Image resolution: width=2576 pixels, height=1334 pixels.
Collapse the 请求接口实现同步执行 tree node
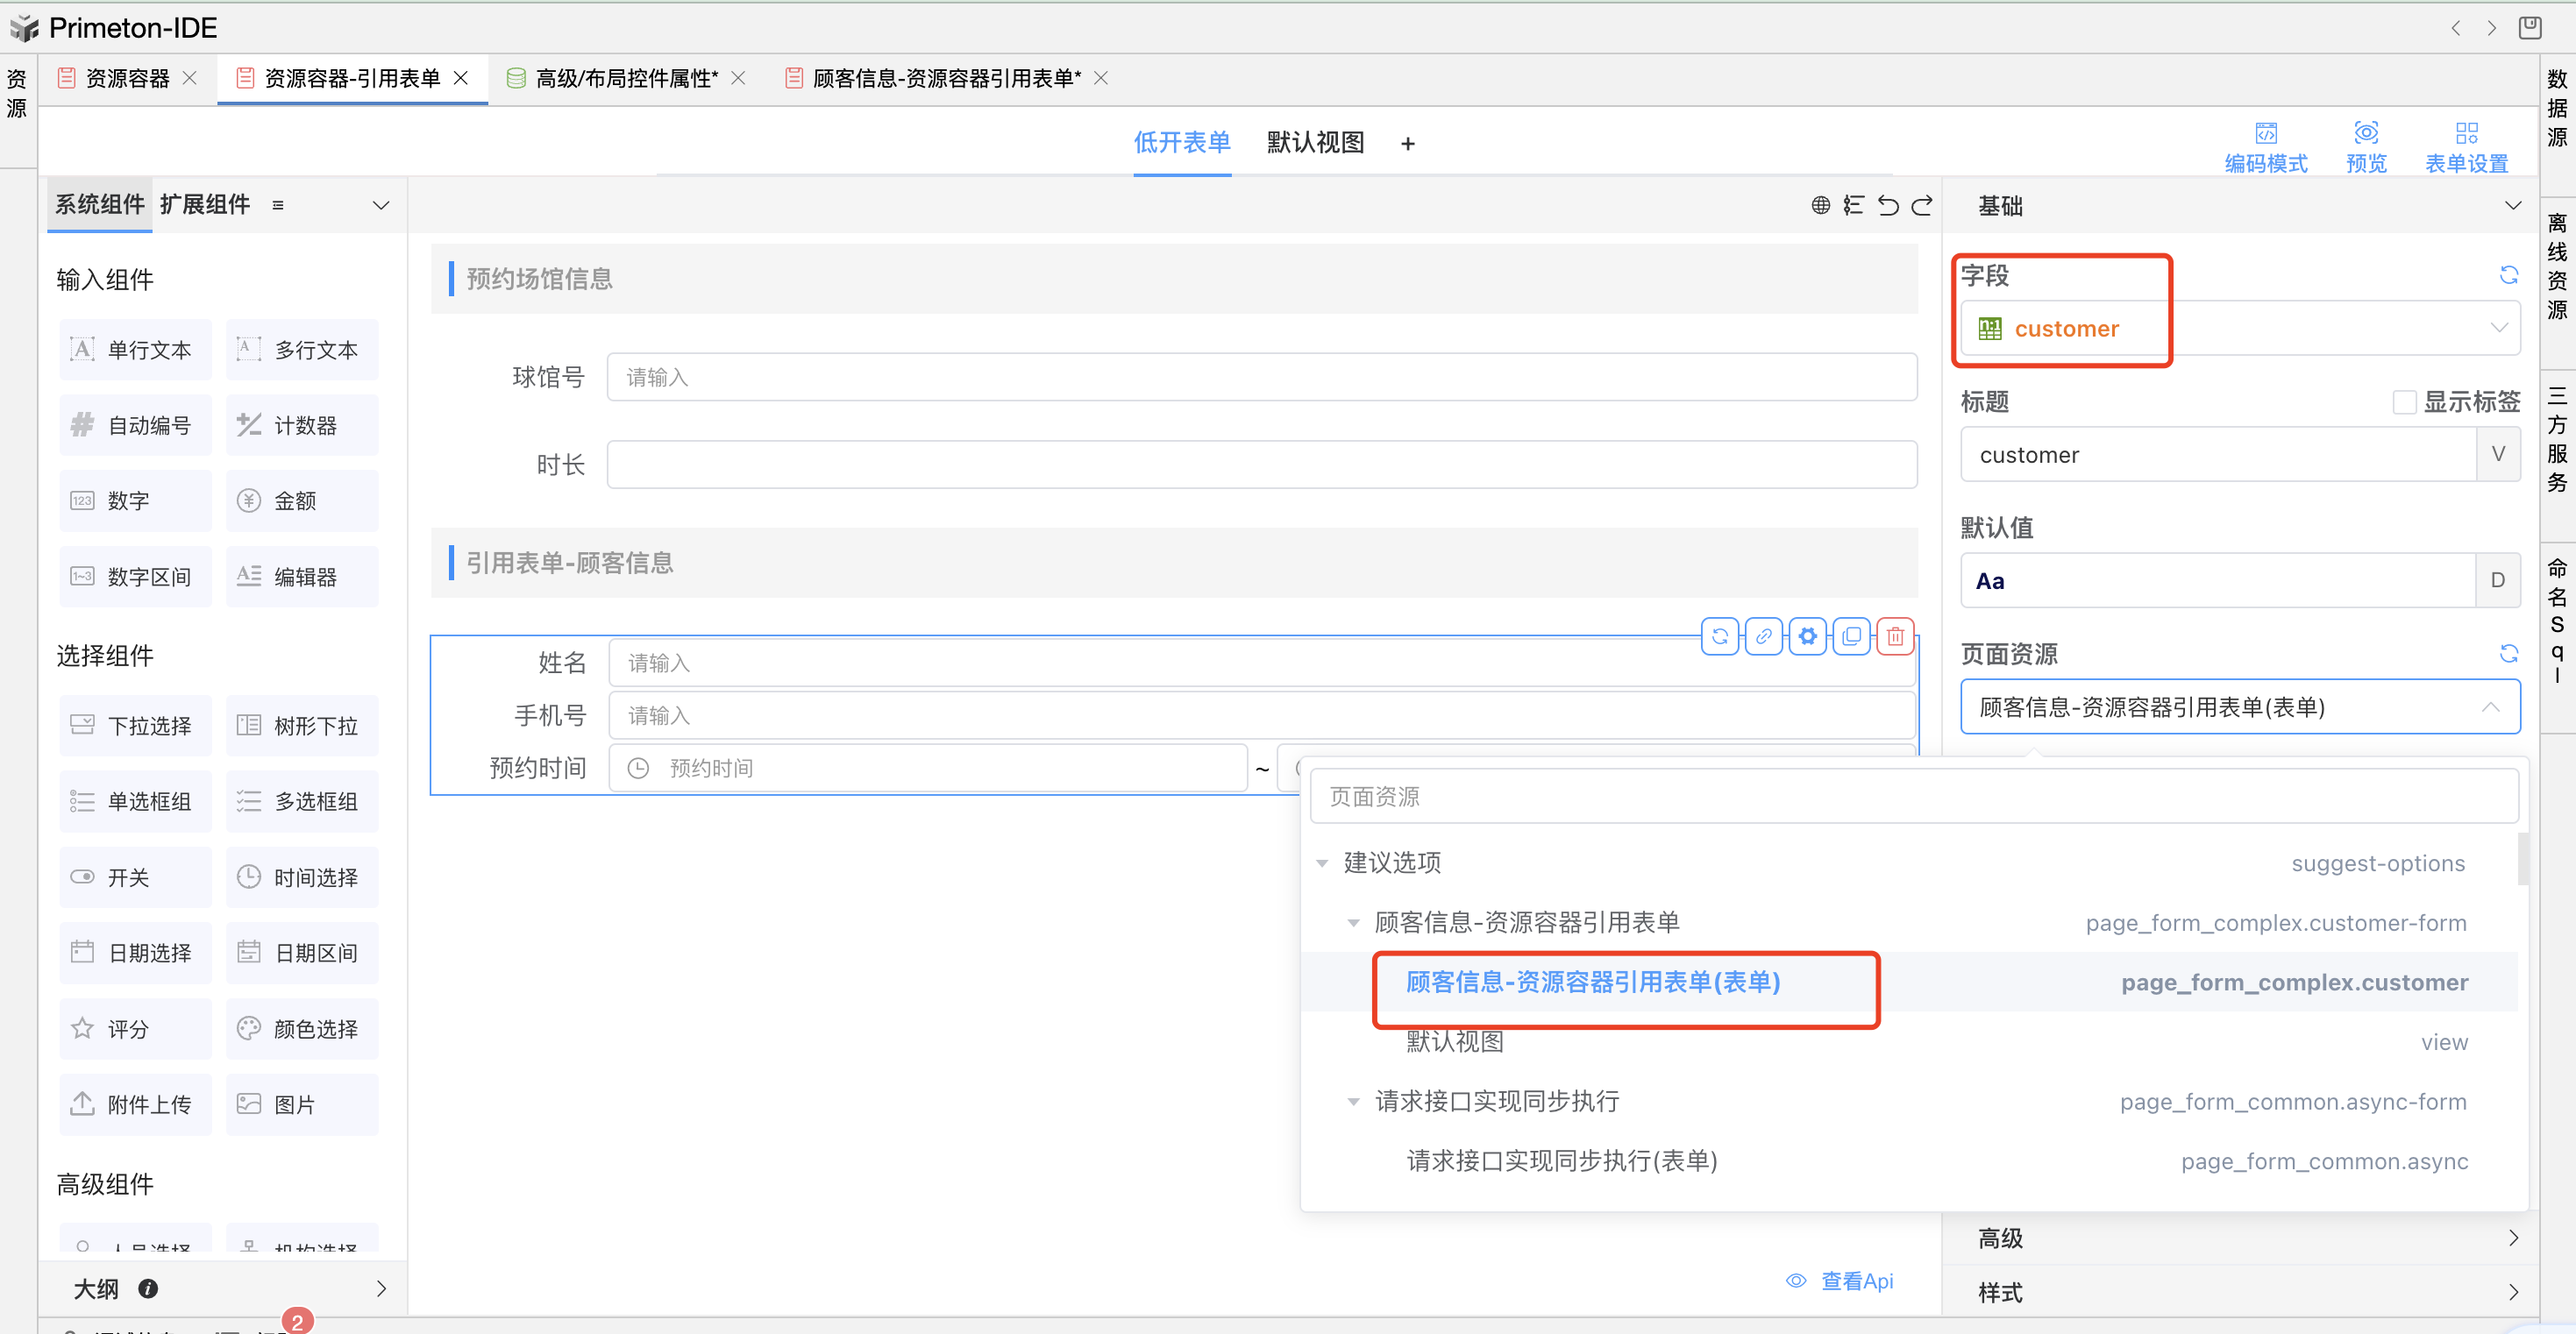1353,1102
